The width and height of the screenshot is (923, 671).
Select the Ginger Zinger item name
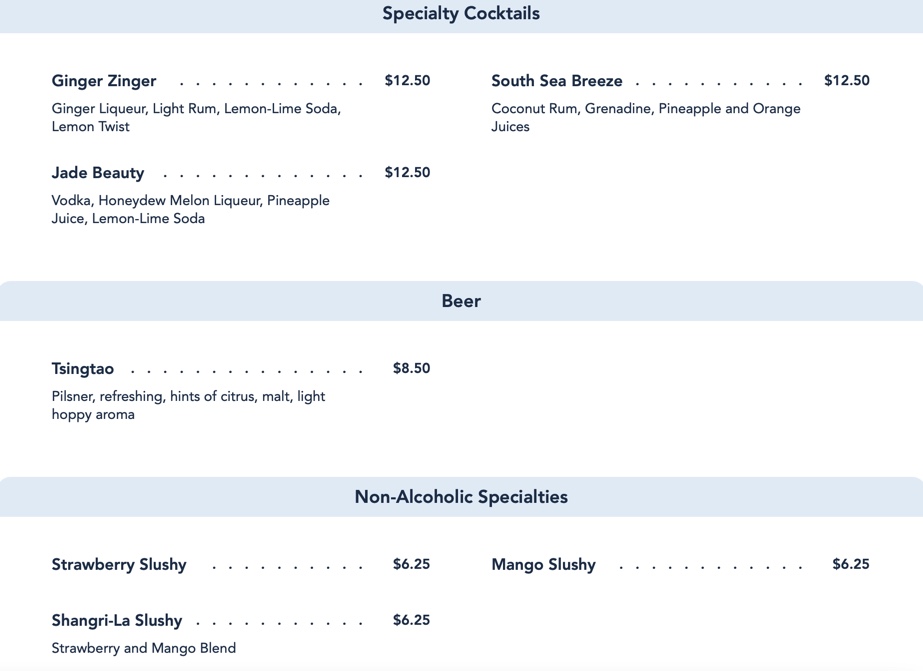(104, 81)
